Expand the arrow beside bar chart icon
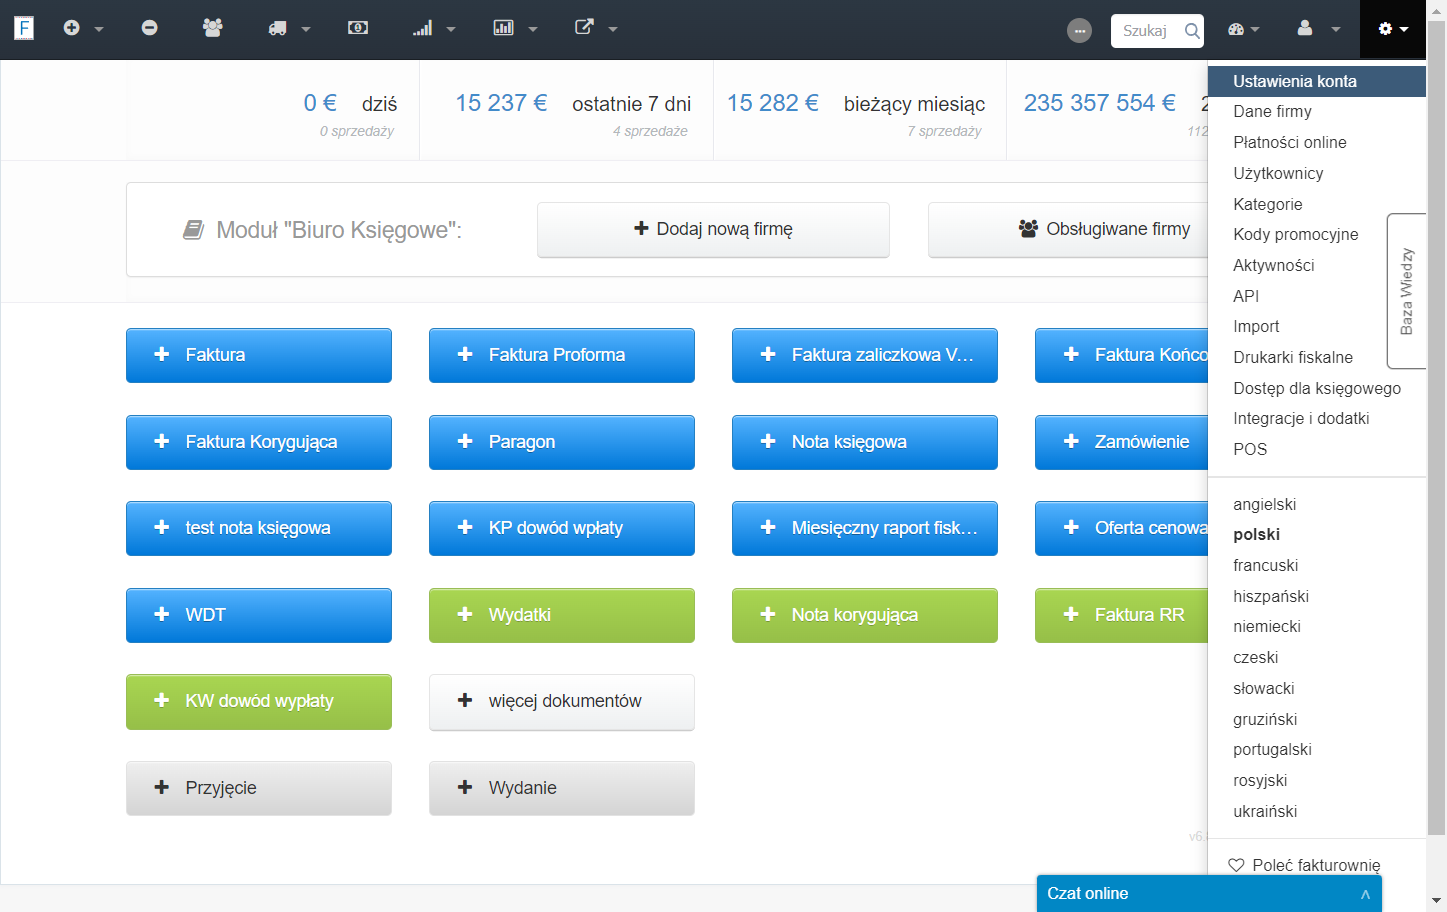The image size is (1447, 912). [x=533, y=30]
